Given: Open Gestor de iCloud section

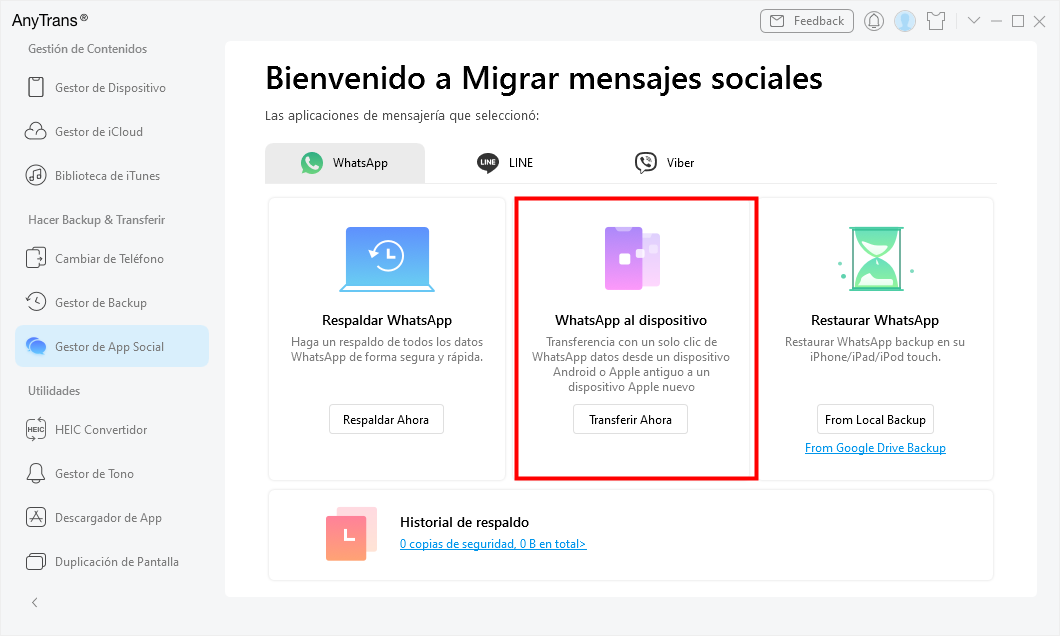Looking at the screenshot, I should [x=98, y=132].
